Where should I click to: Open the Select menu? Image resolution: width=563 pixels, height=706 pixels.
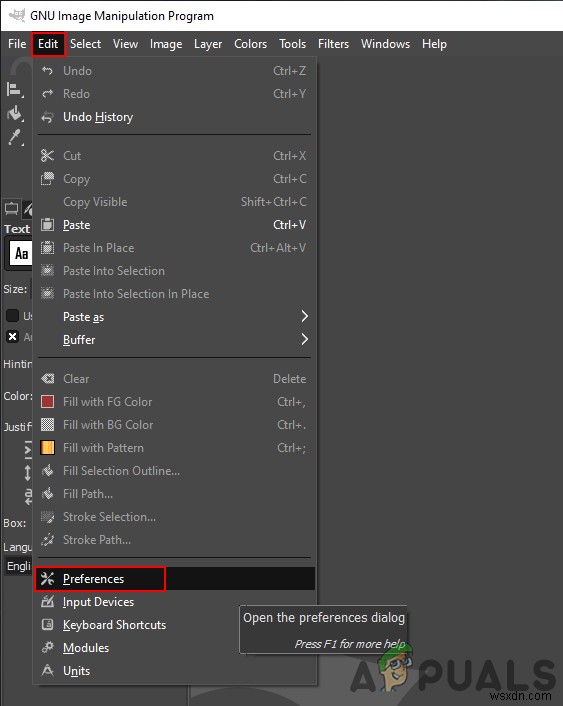point(85,44)
